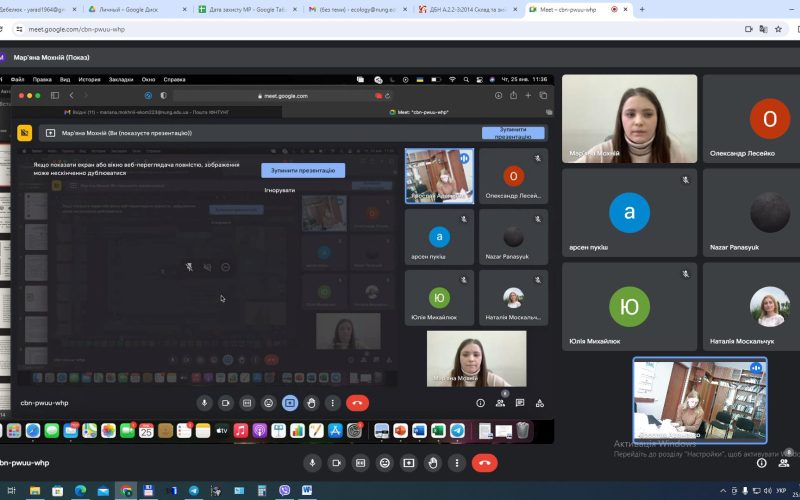This screenshot has height=500, width=800.
Task: Raise hand in the shared Safari Meet bar
Action: [311, 403]
